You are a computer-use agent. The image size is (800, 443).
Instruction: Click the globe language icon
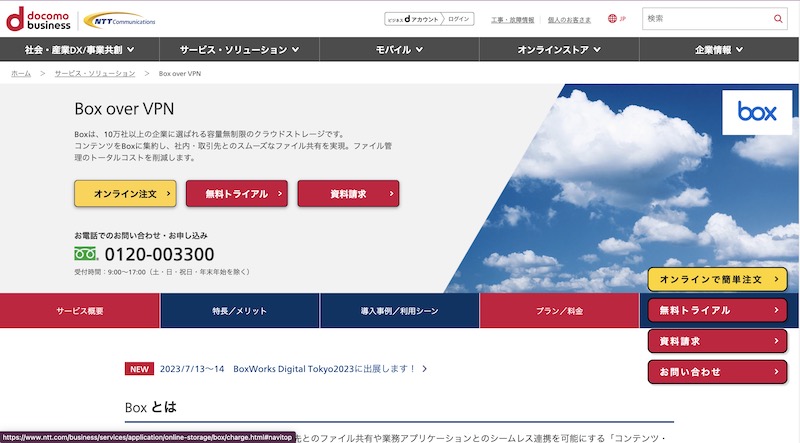(x=612, y=19)
